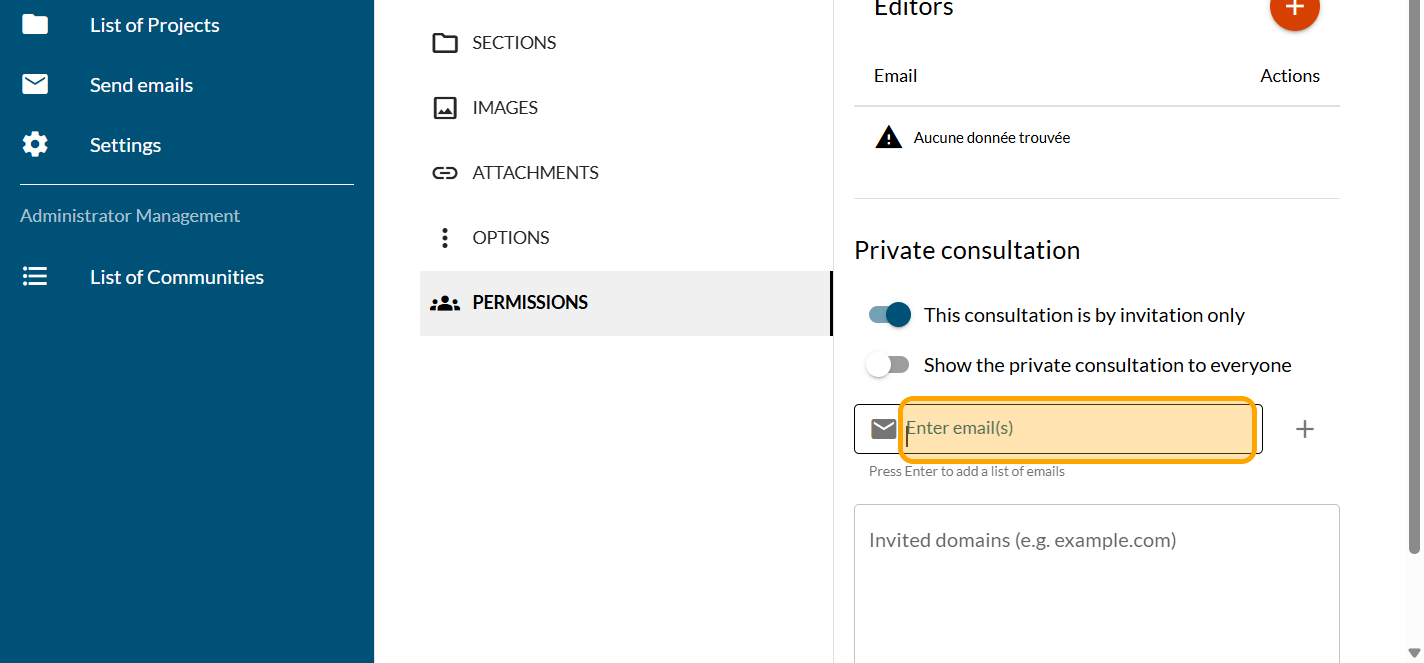Viewport: 1424px width, 663px height.
Task: Click the Invited domains text area
Action: pyautogui.click(x=1096, y=580)
